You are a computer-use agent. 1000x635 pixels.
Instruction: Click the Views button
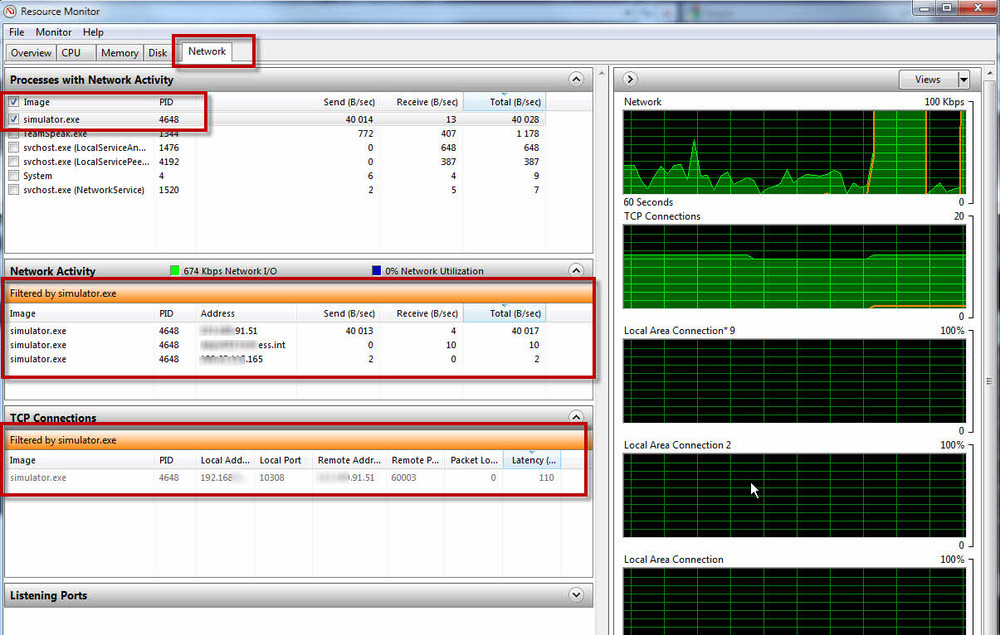pos(928,80)
